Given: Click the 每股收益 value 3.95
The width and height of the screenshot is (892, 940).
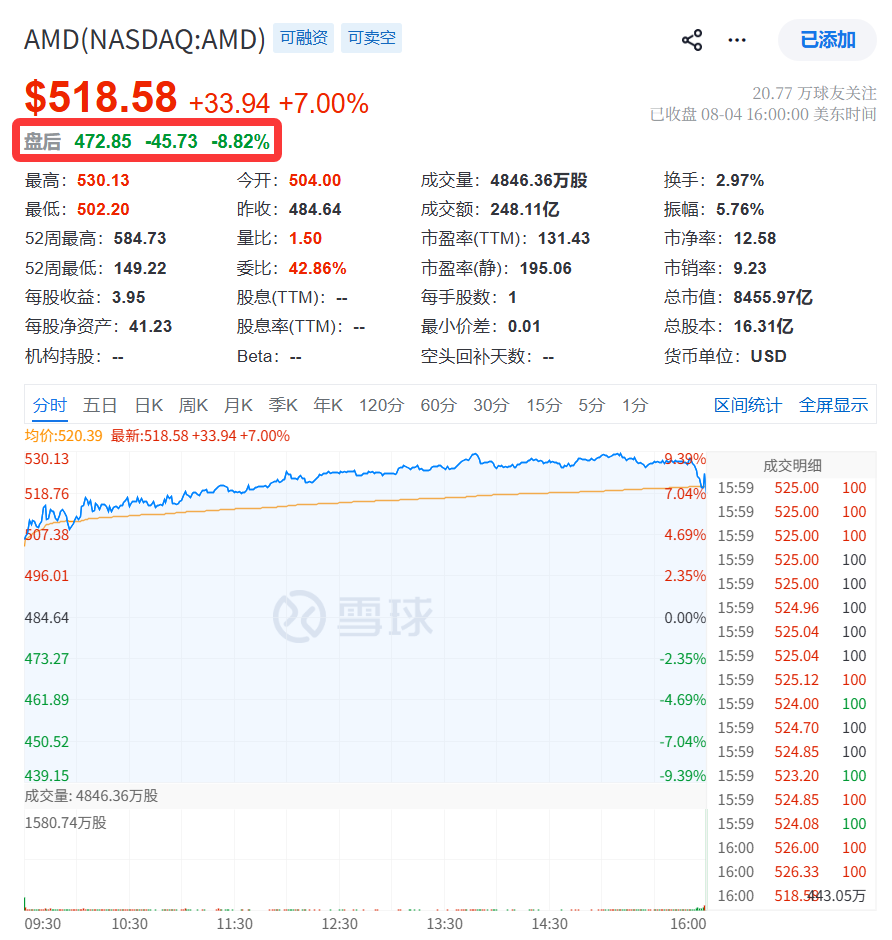Looking at the screenshot, I should pos(128,297).
